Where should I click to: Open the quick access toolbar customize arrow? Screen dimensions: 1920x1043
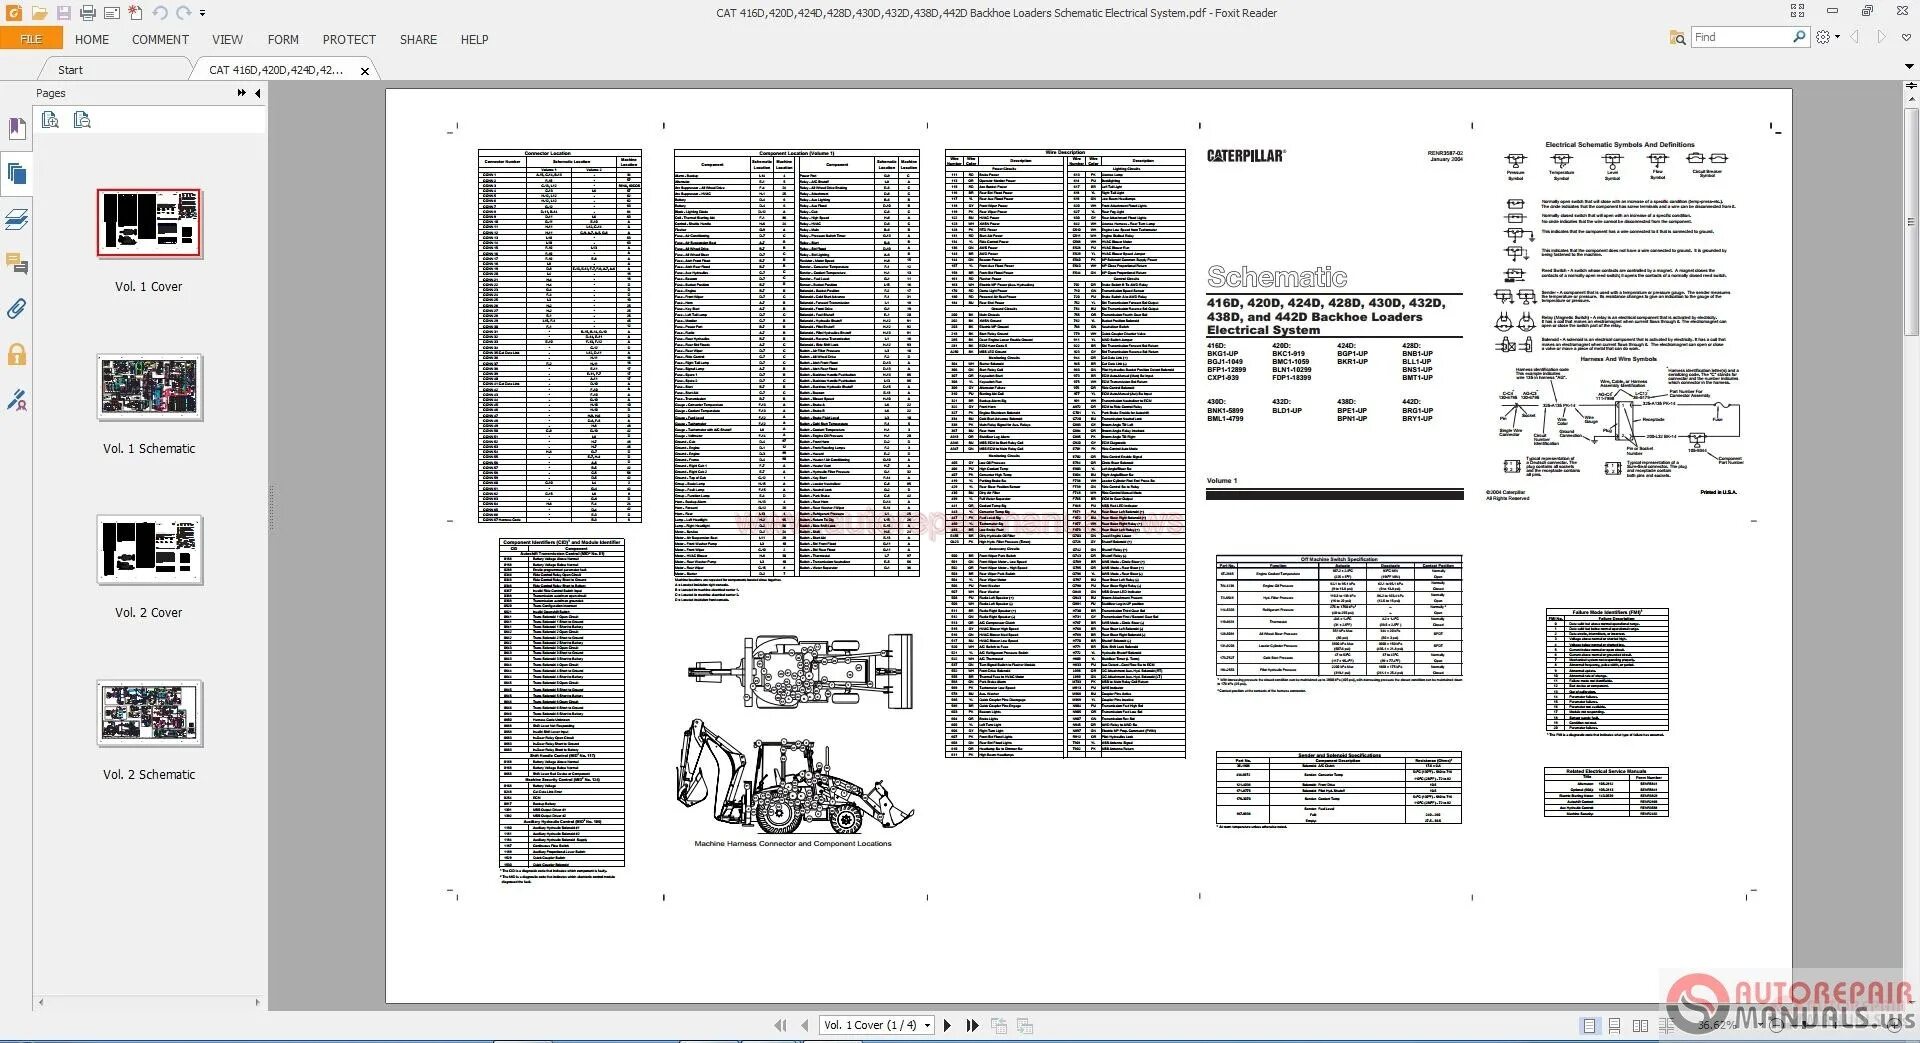tap(202, 13)
